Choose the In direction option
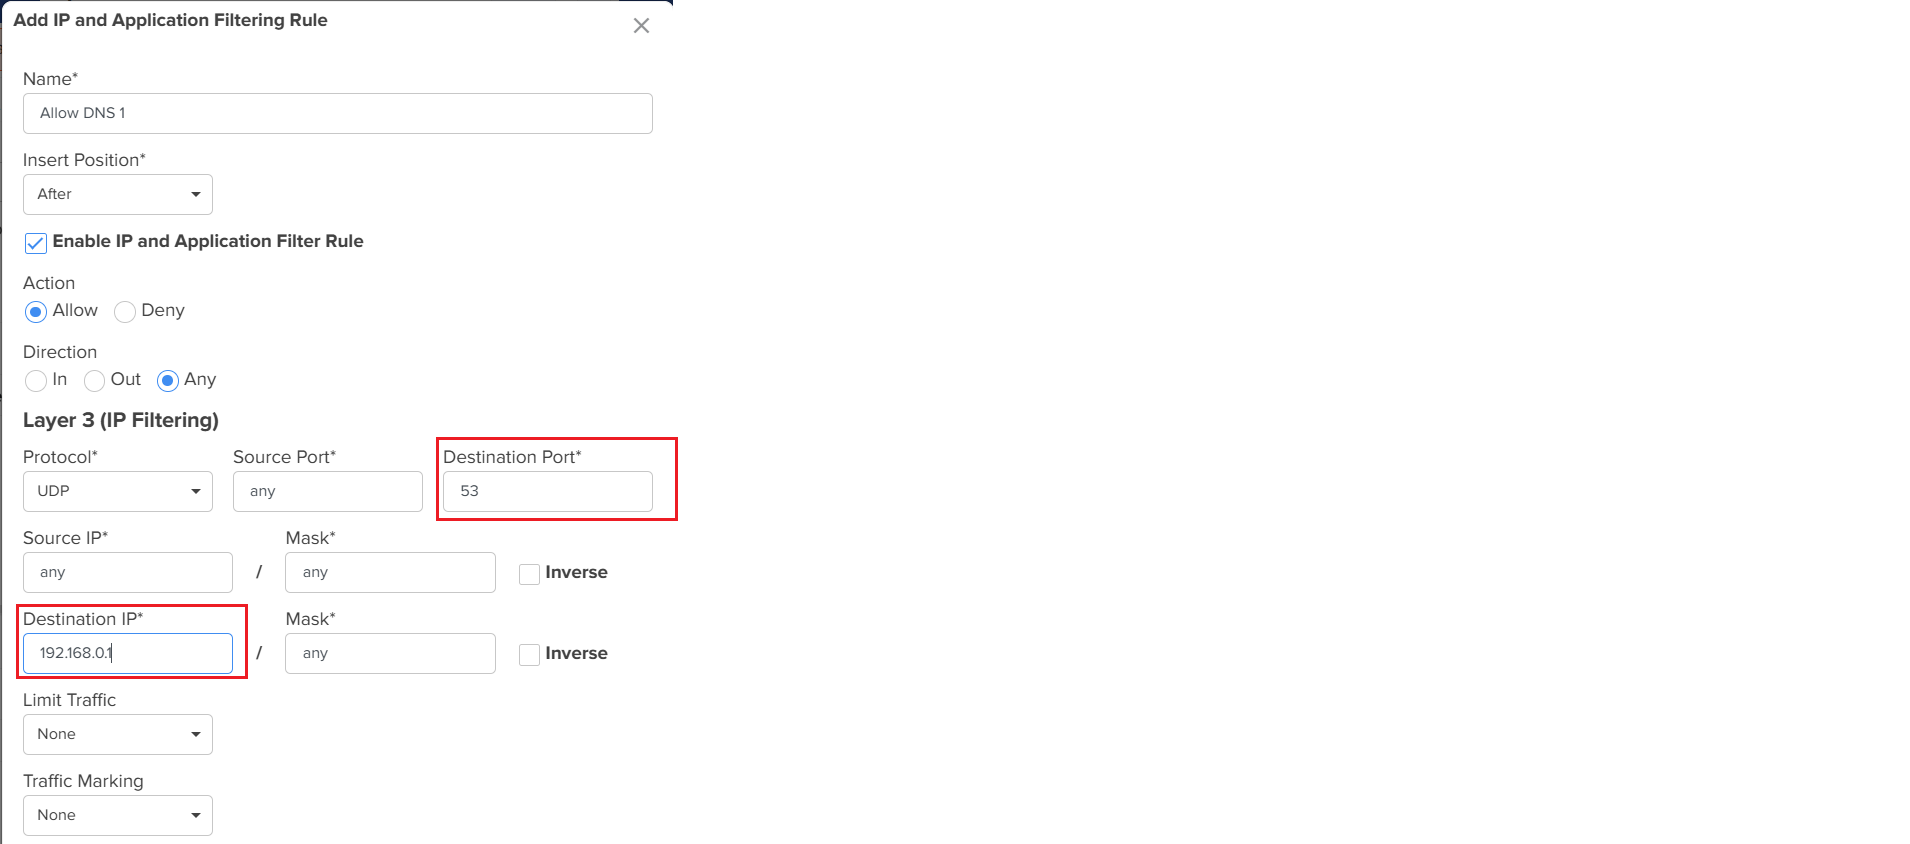Screen dimensions: 1910x844 36,381
